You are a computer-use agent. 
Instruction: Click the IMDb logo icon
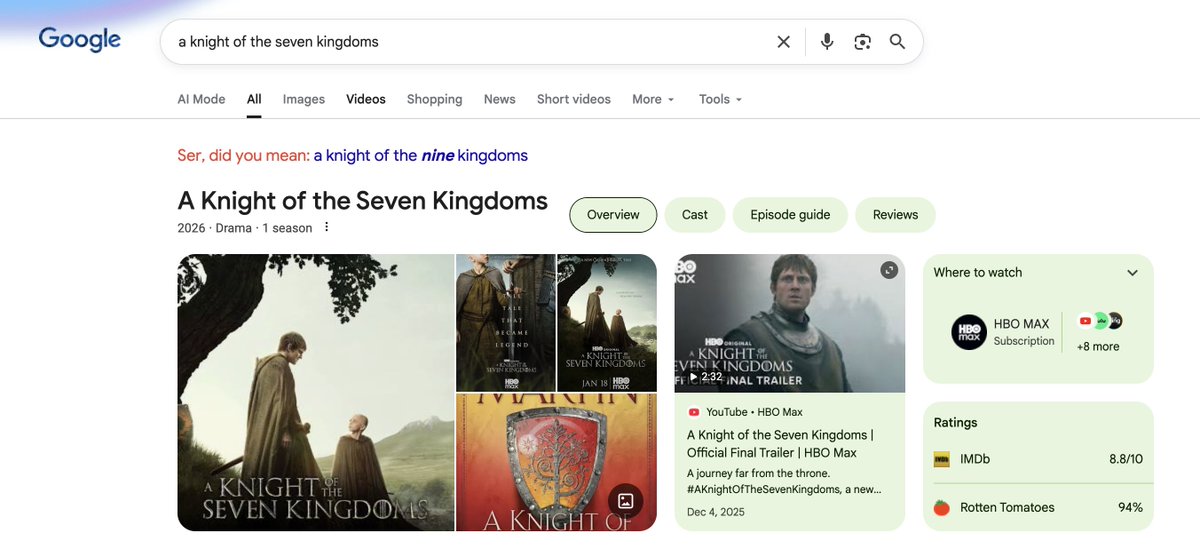coord(941,460)
